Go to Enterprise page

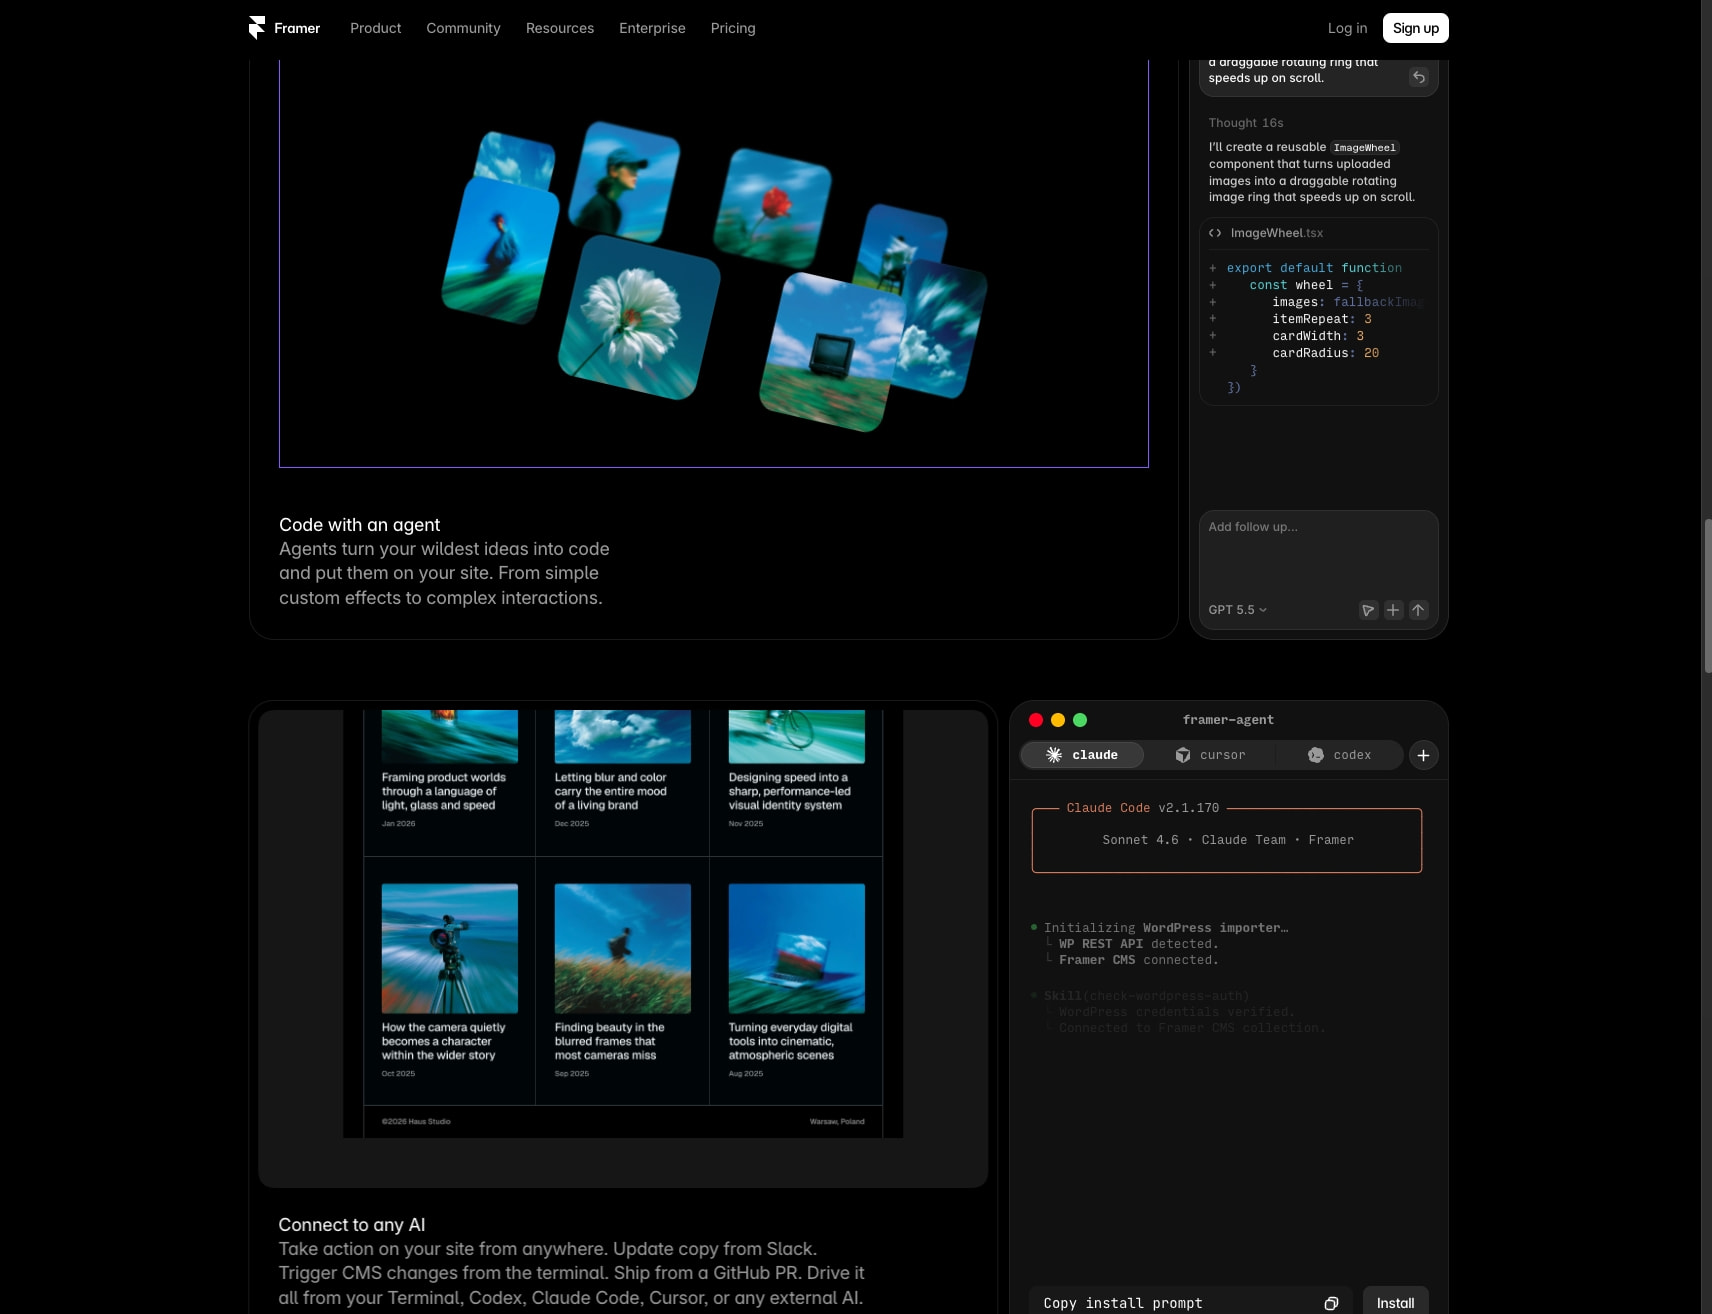tap(652, 28)
